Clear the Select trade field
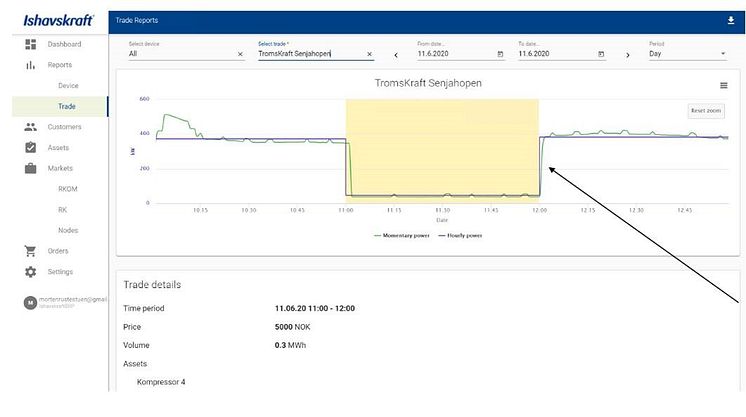 [x=370, y=54]
